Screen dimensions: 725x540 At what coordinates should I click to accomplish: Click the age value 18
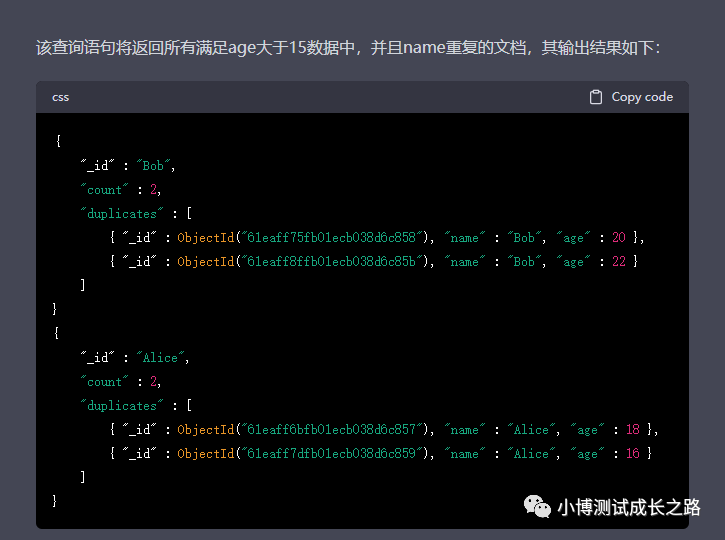tap(633, 430)
